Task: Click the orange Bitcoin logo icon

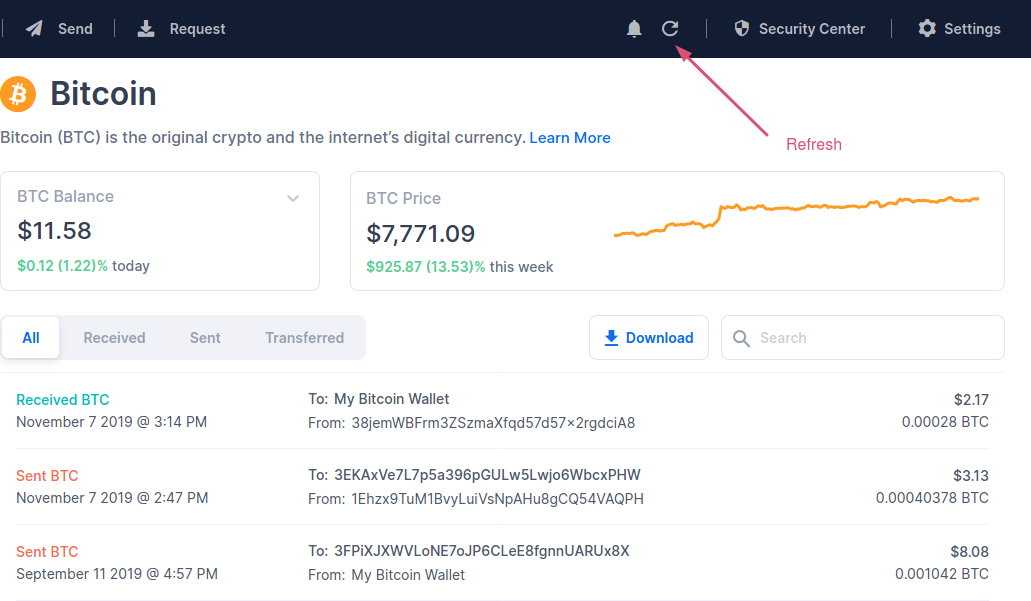Action: [x=18, y=93]
